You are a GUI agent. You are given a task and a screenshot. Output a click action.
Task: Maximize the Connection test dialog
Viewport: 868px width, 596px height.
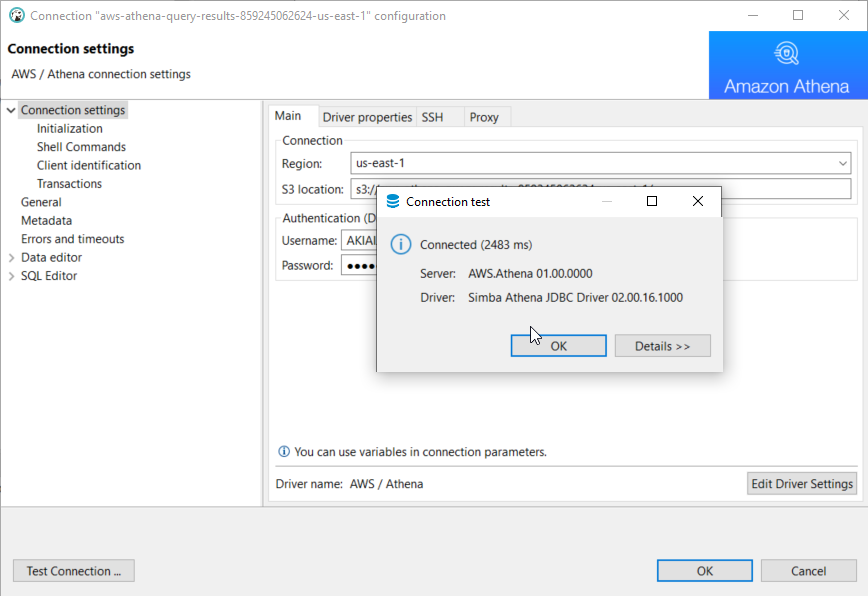click(652, 201)
